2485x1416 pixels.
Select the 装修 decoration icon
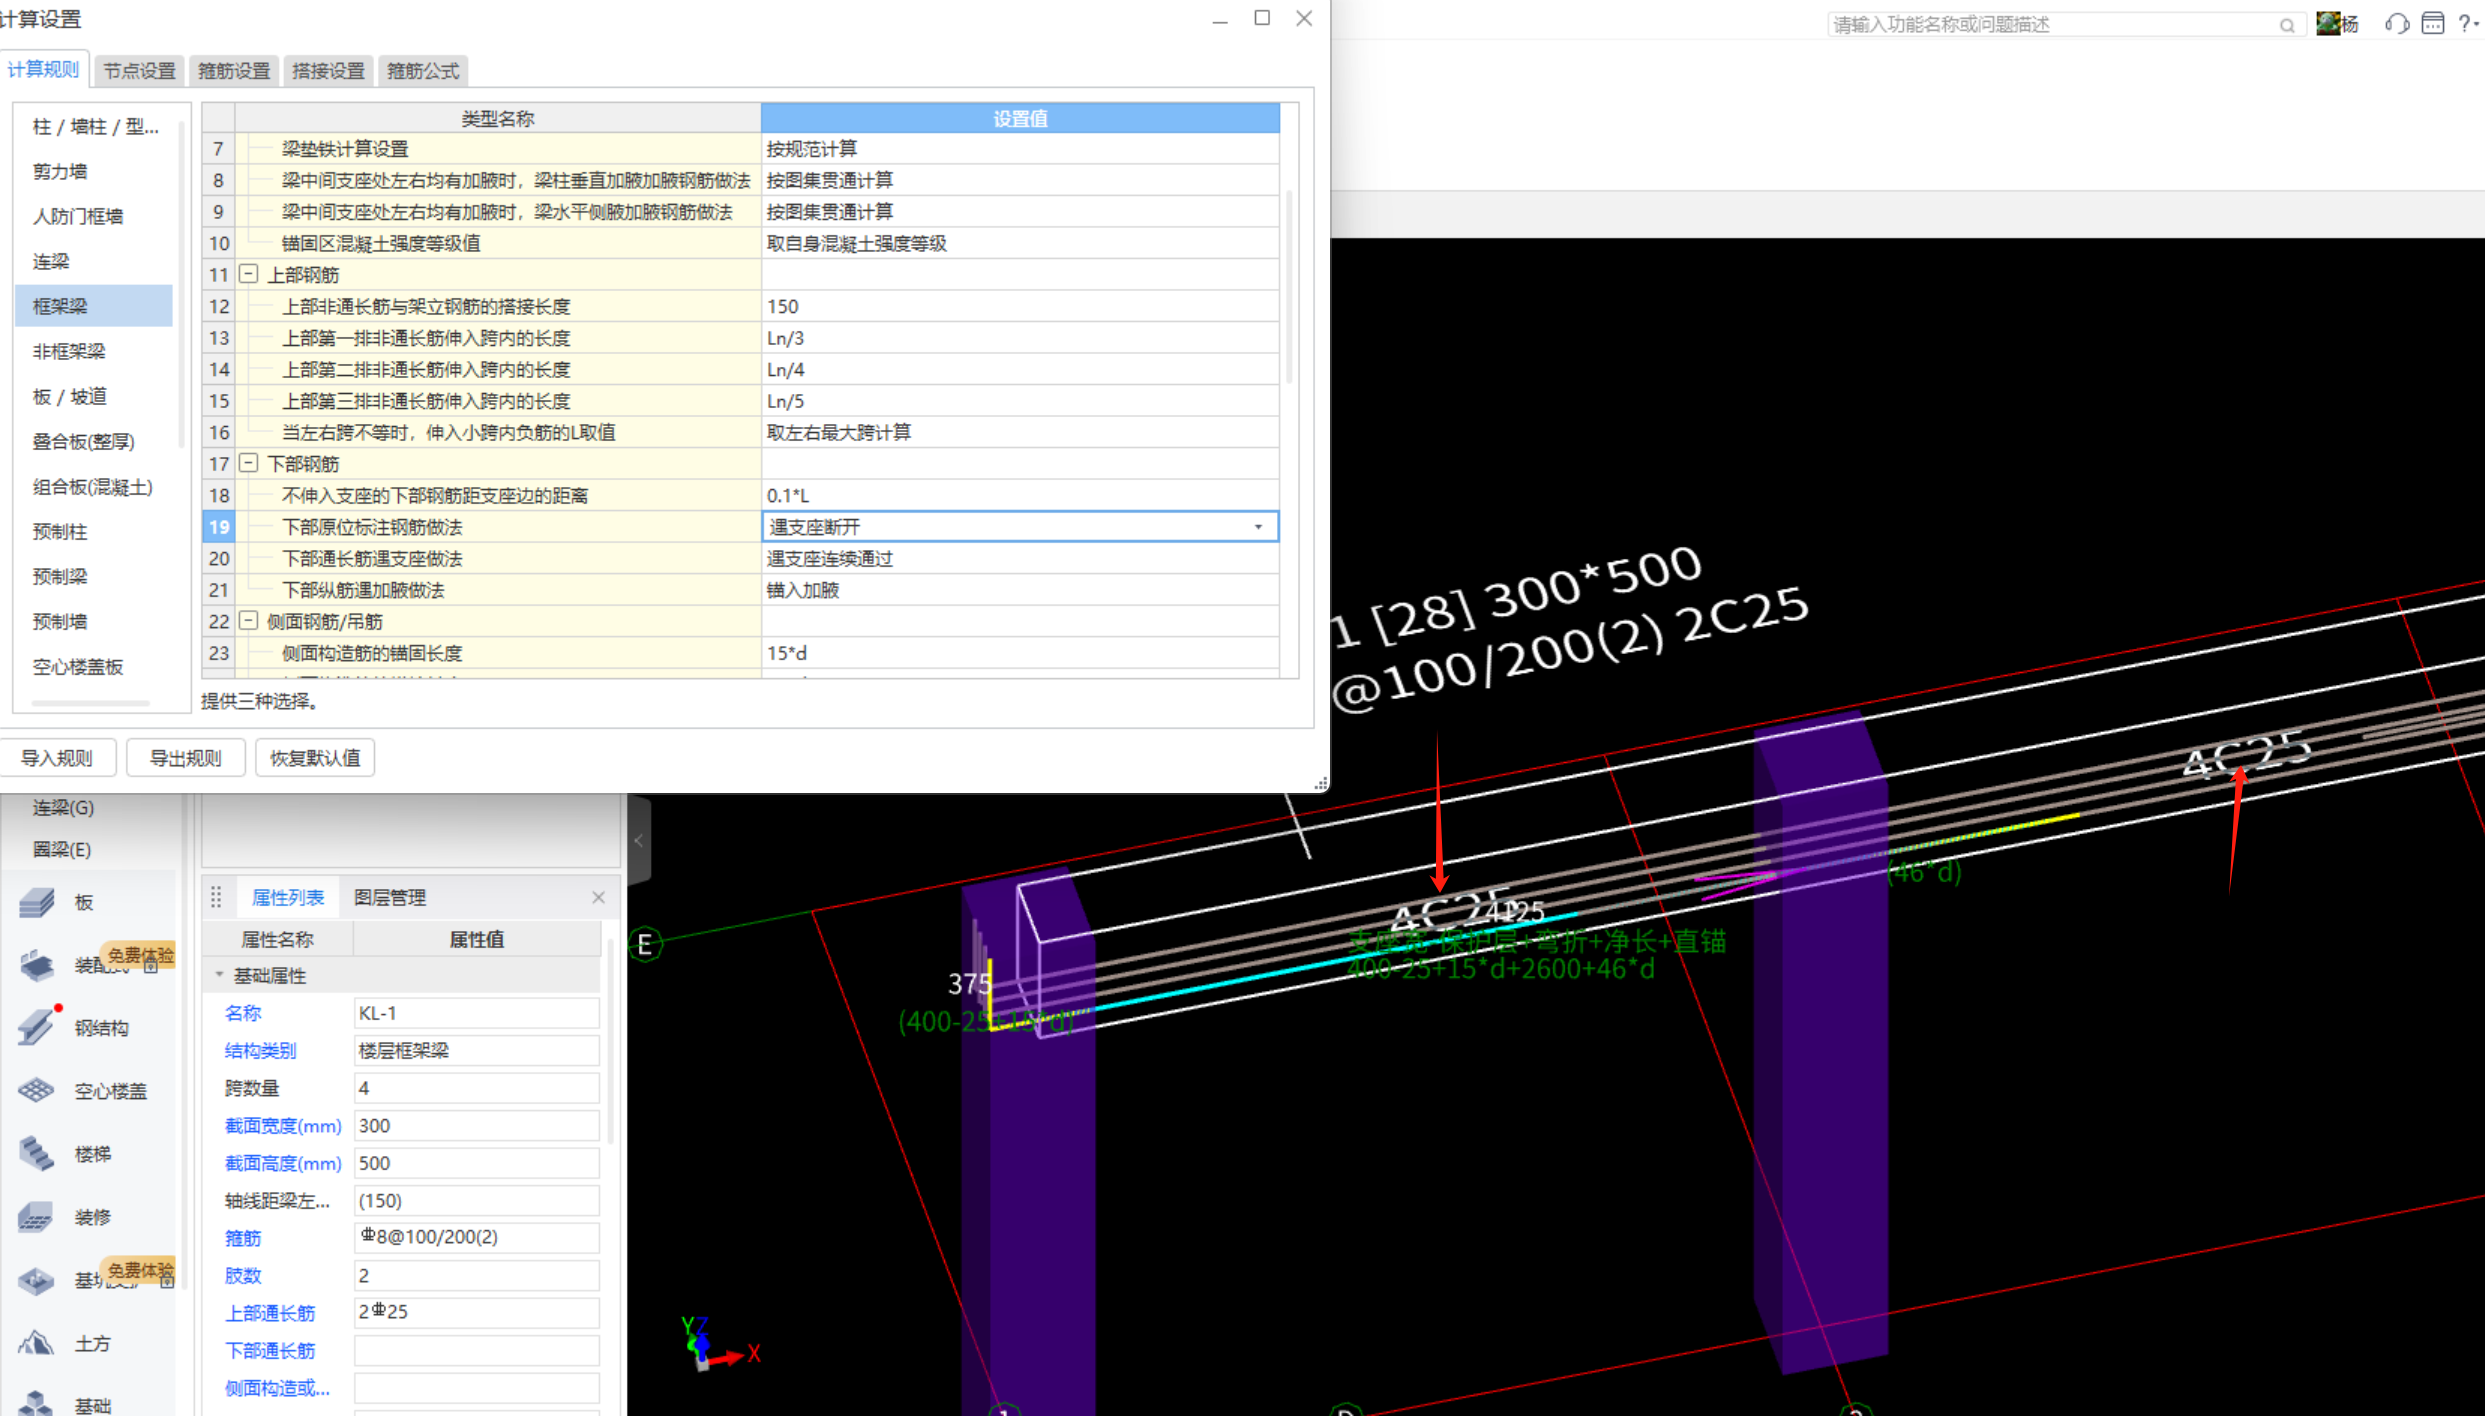[37, 1216]
